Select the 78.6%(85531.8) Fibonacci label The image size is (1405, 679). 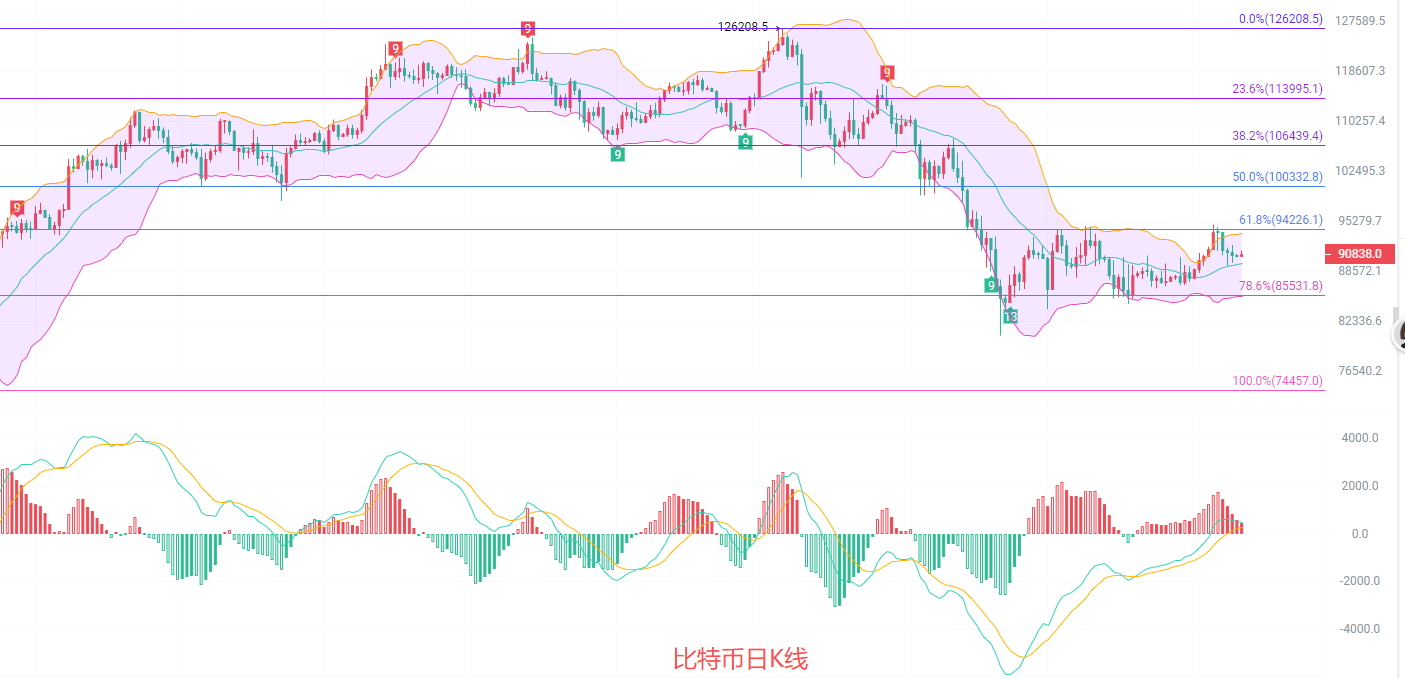pos(1280,286)
